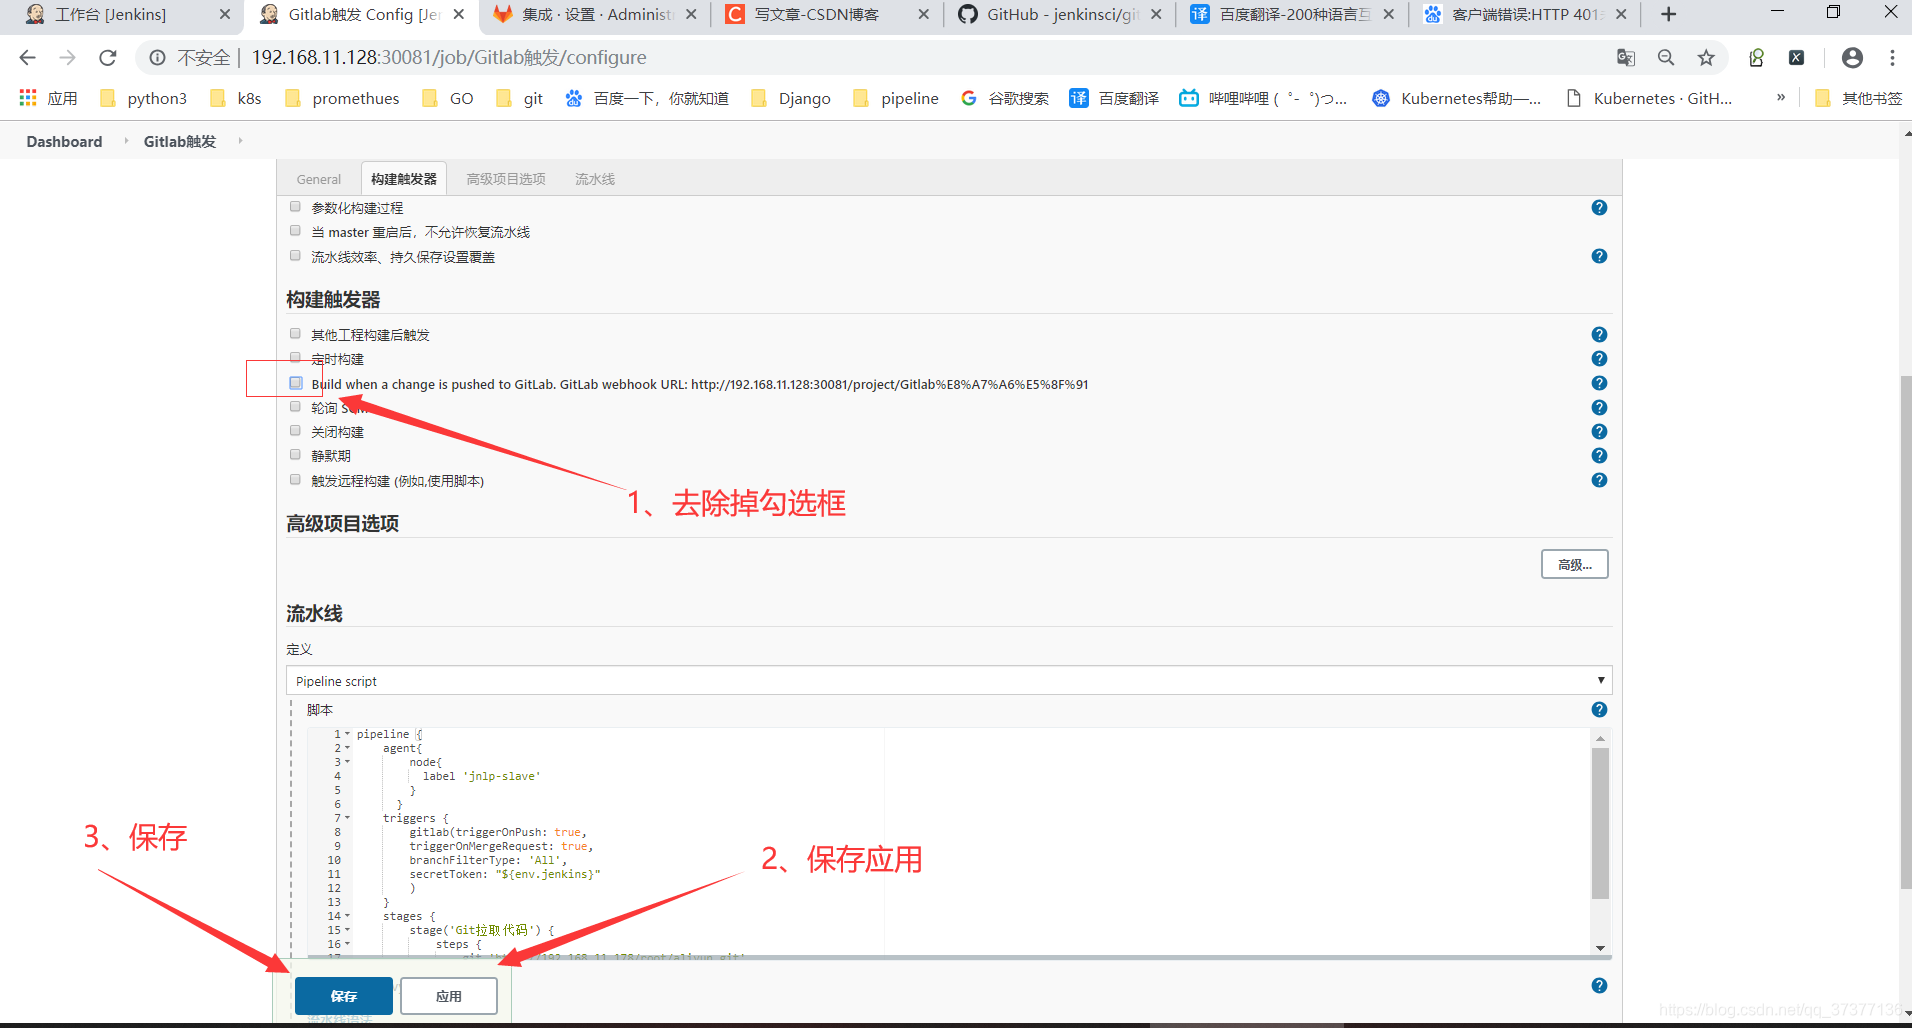Viewport: 1912px width, 1028px height.
Task: Toggle master 重启后不允许恢复流水线 checkbox
Action: [295, 231]
